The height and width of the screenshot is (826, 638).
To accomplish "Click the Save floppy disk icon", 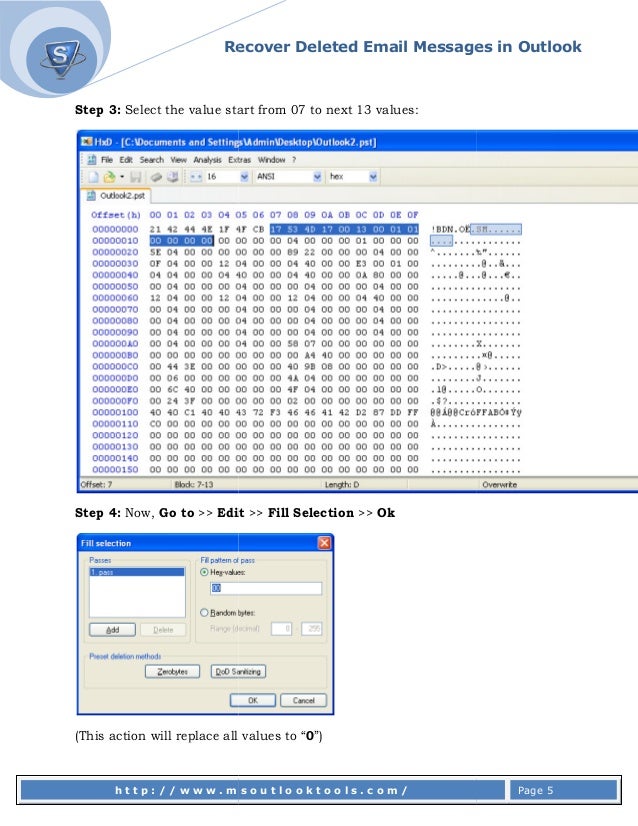I will 136,177.
